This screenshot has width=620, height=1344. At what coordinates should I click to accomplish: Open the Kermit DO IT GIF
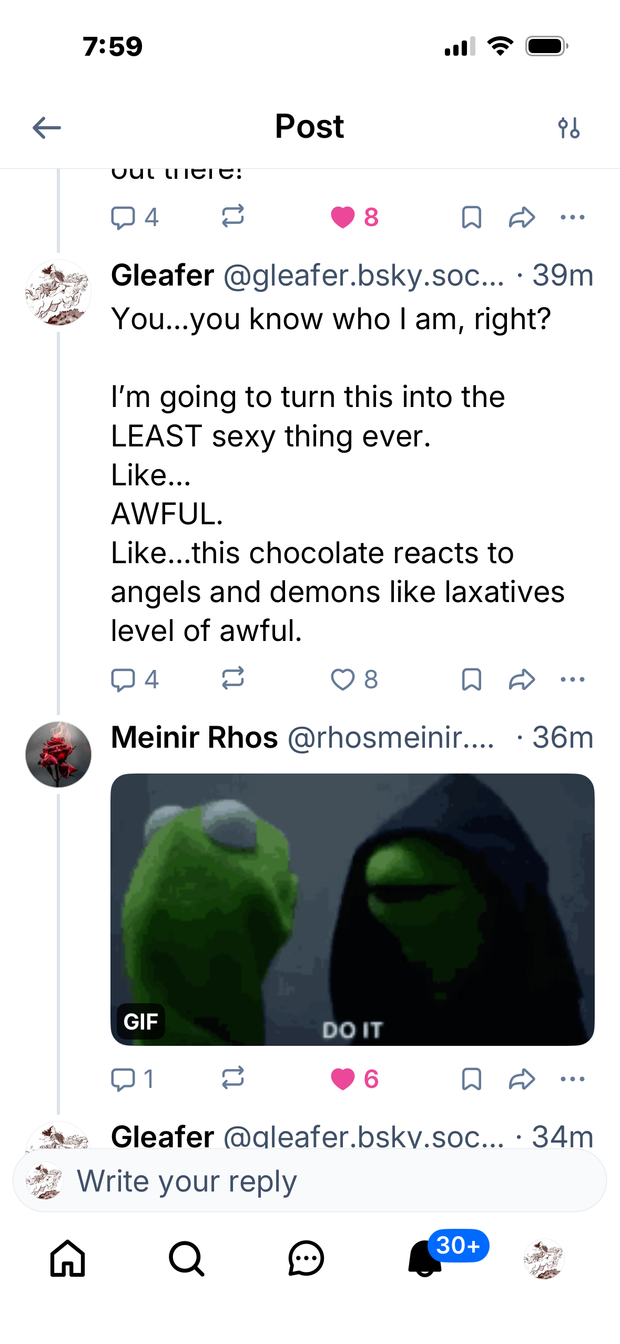pyautogui.click(x=352, y=909)
